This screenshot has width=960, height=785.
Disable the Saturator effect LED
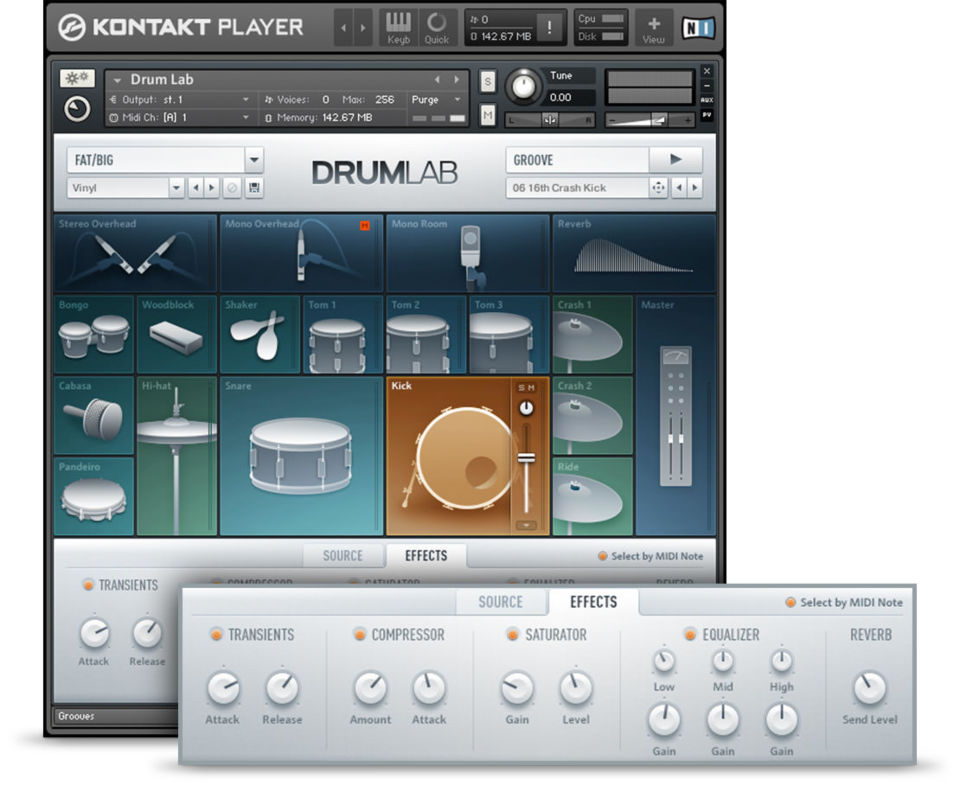[513, 635]
